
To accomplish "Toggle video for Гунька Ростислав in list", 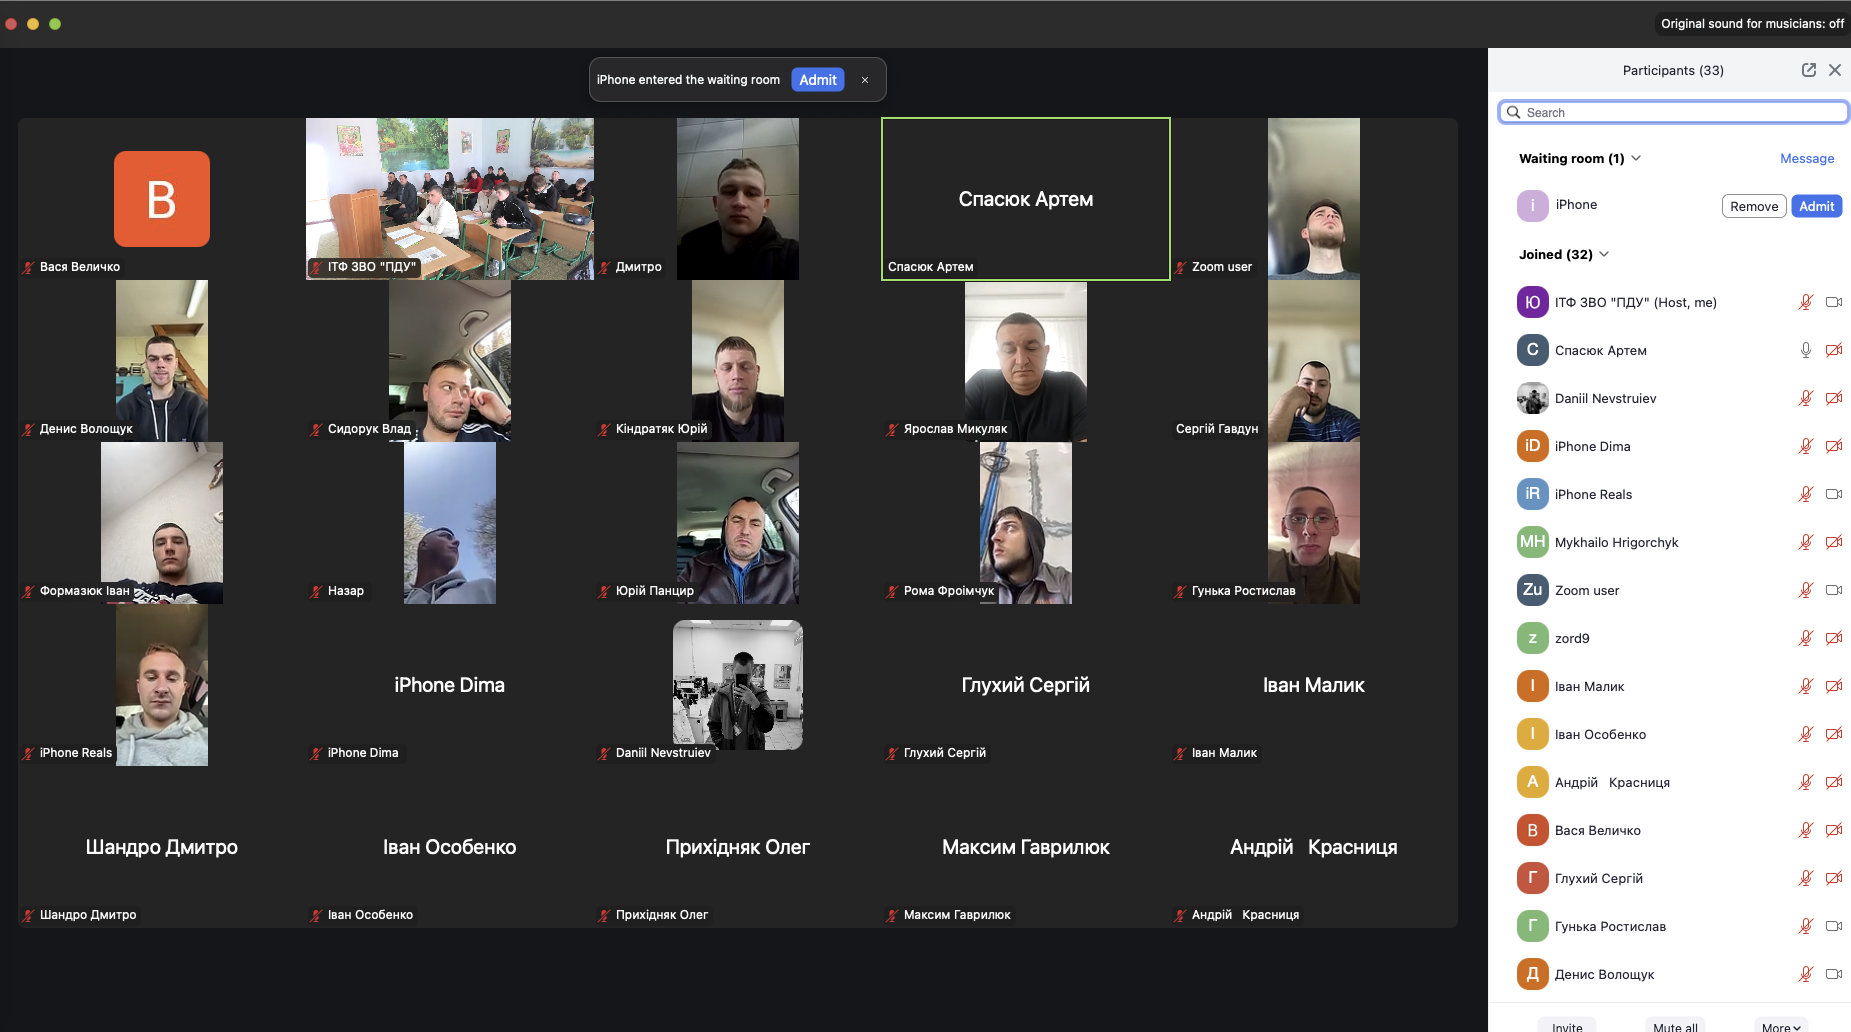I will click(1833, 926).
